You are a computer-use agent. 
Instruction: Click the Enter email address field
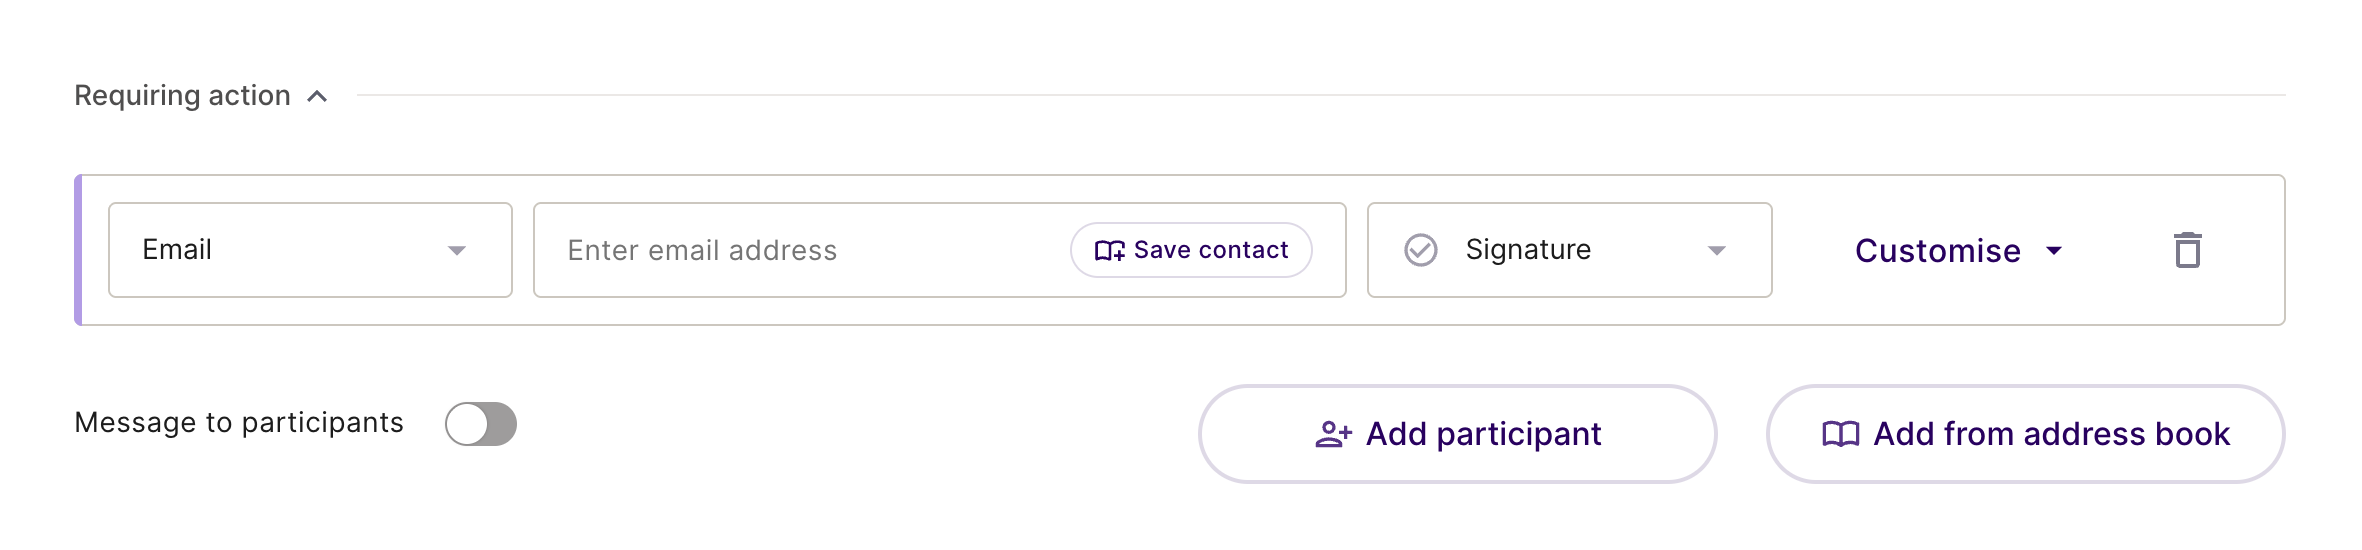(800, 250)
